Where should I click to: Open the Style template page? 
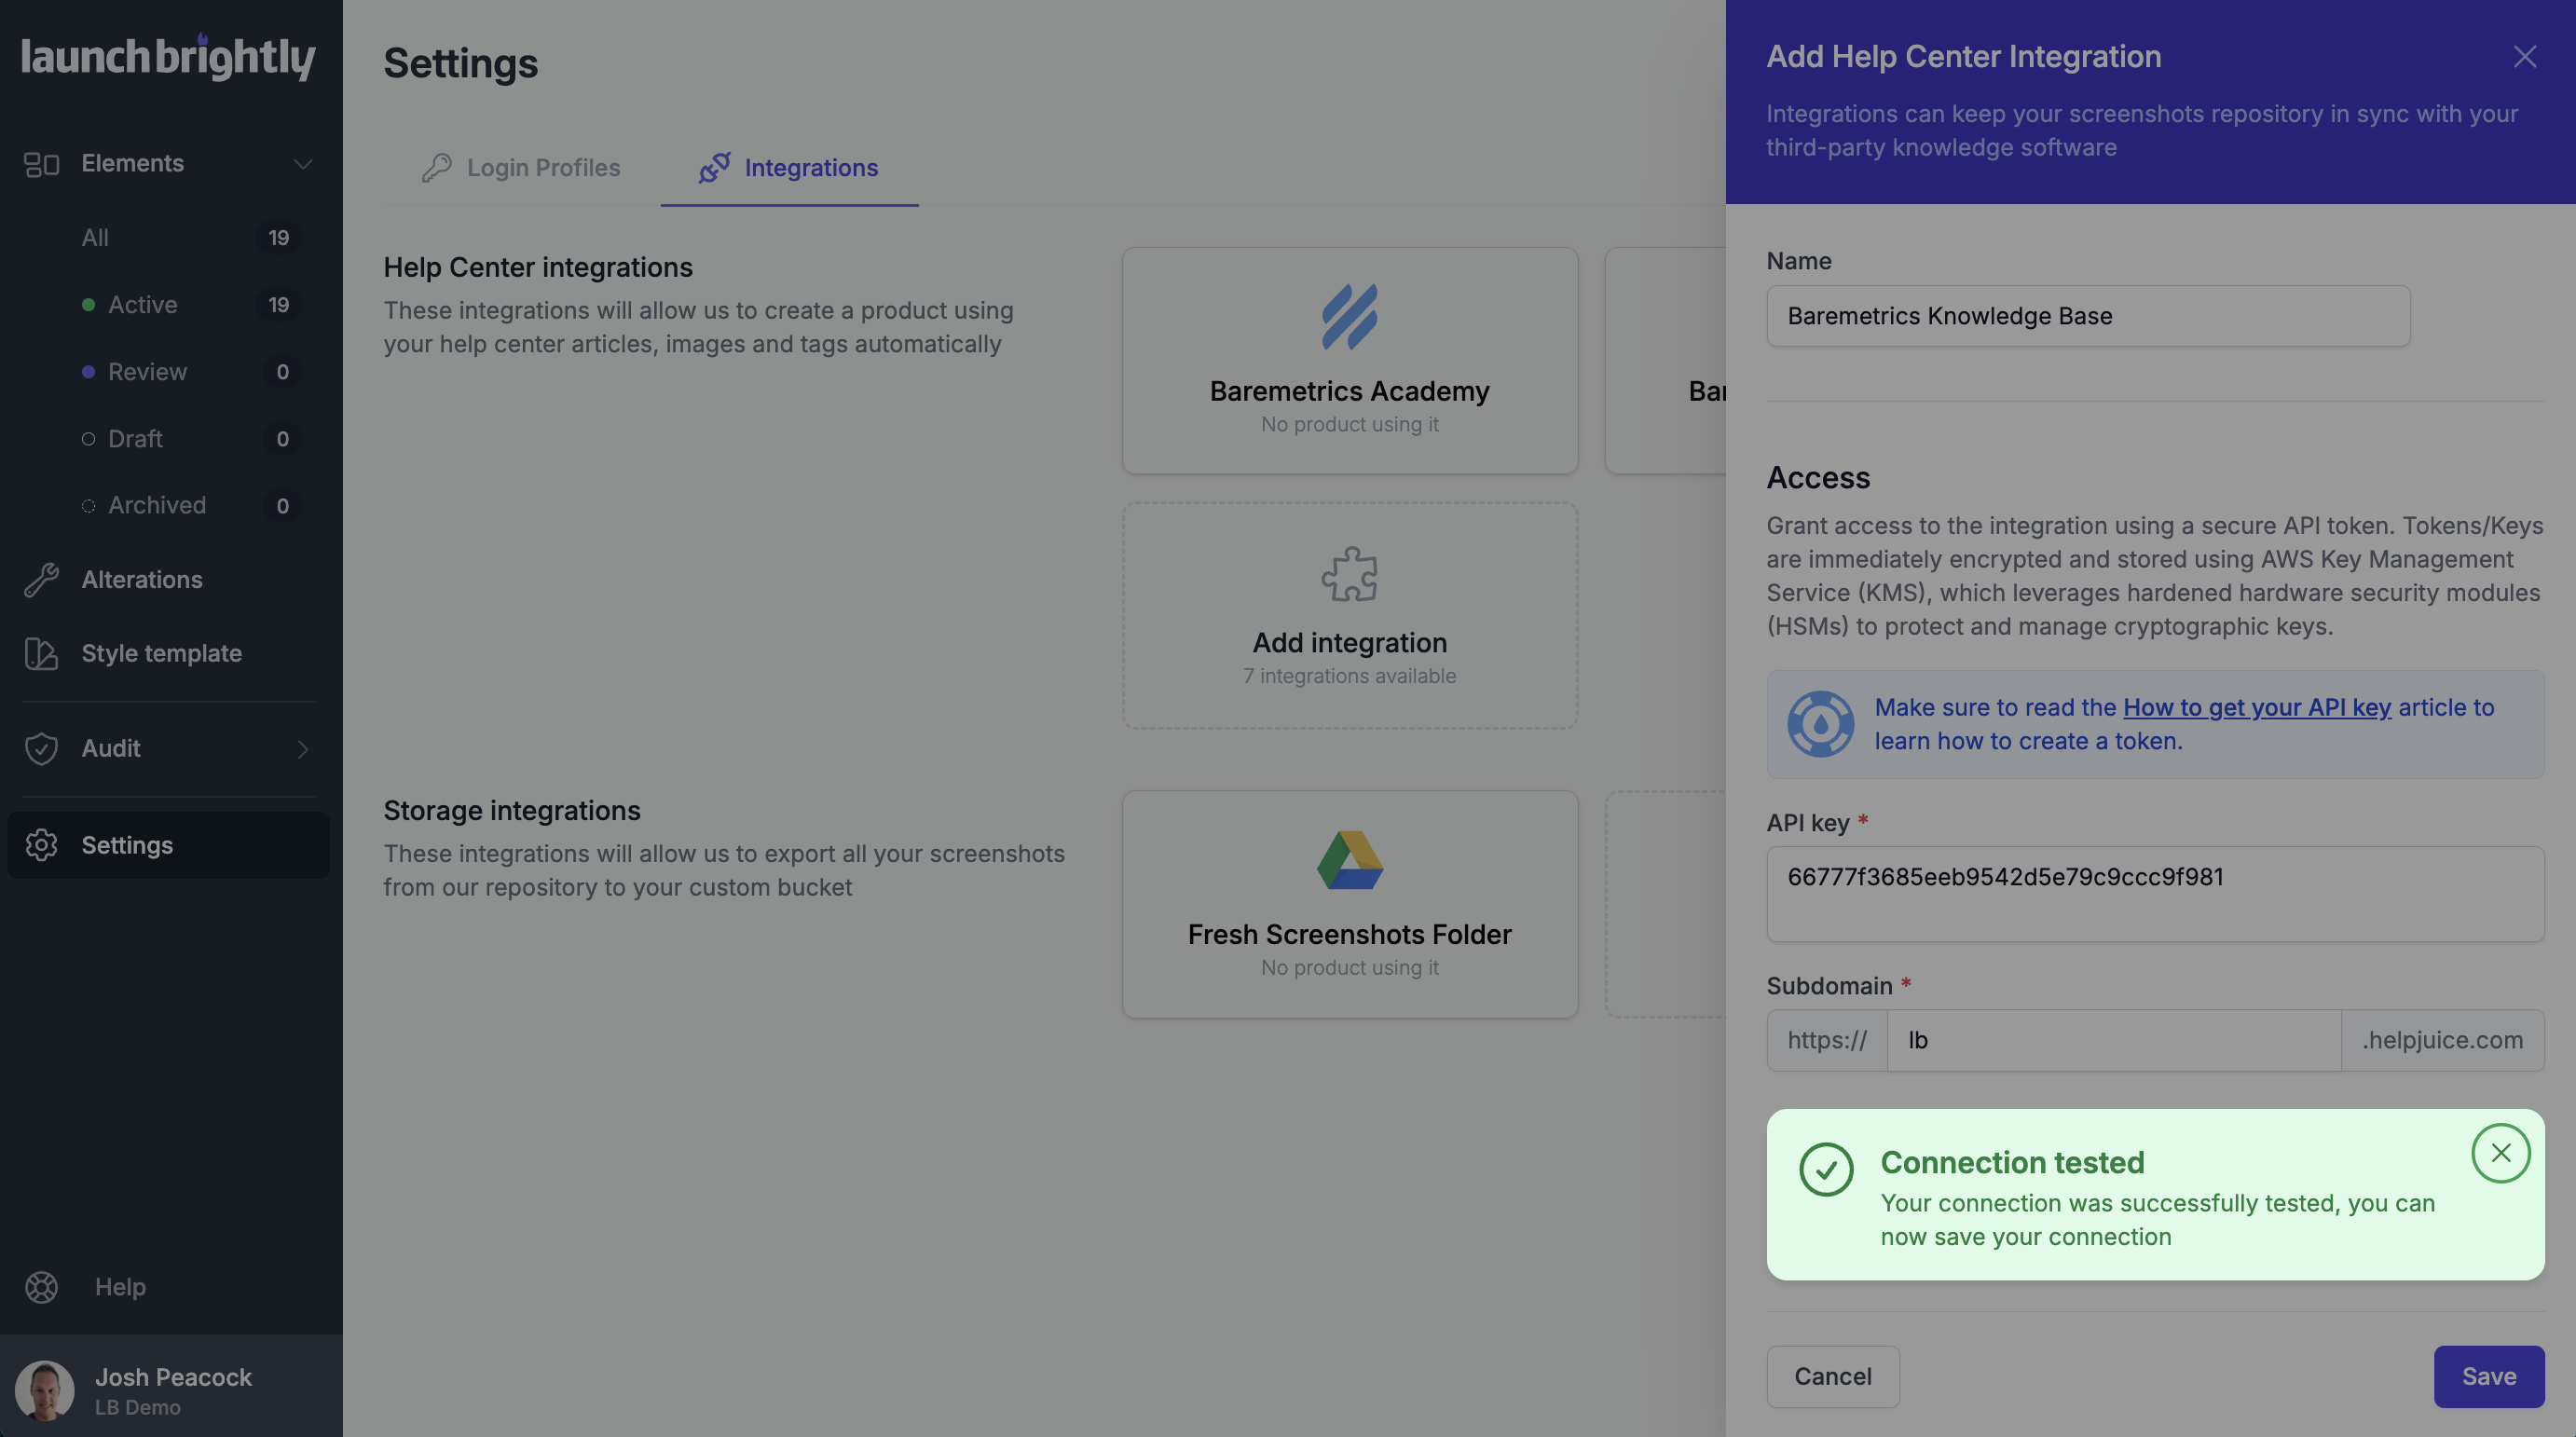(161, 653)
